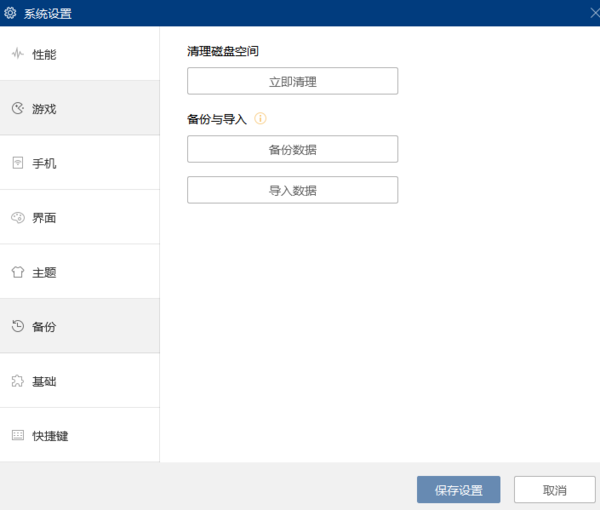
Task: Open the 性能 settings tab
Action: click(80, 54)
